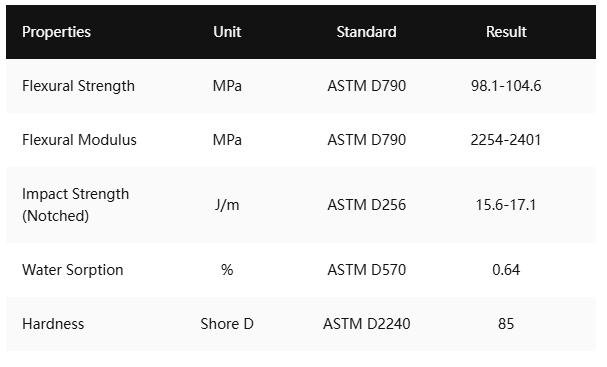The width and height of the screenshot is (607, 367).
Task: Select Impact Strength (Notched) cell
Action: click(x=75, y=205)
